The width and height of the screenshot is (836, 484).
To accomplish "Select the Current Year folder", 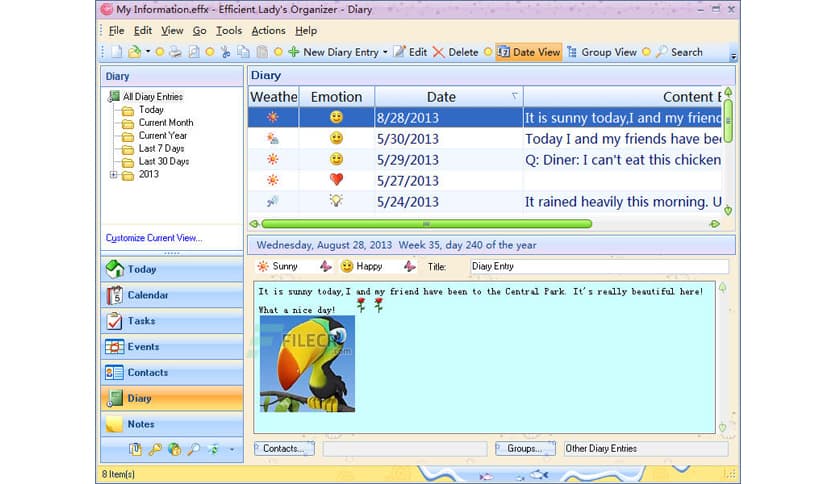I will (x=163, y=135).
